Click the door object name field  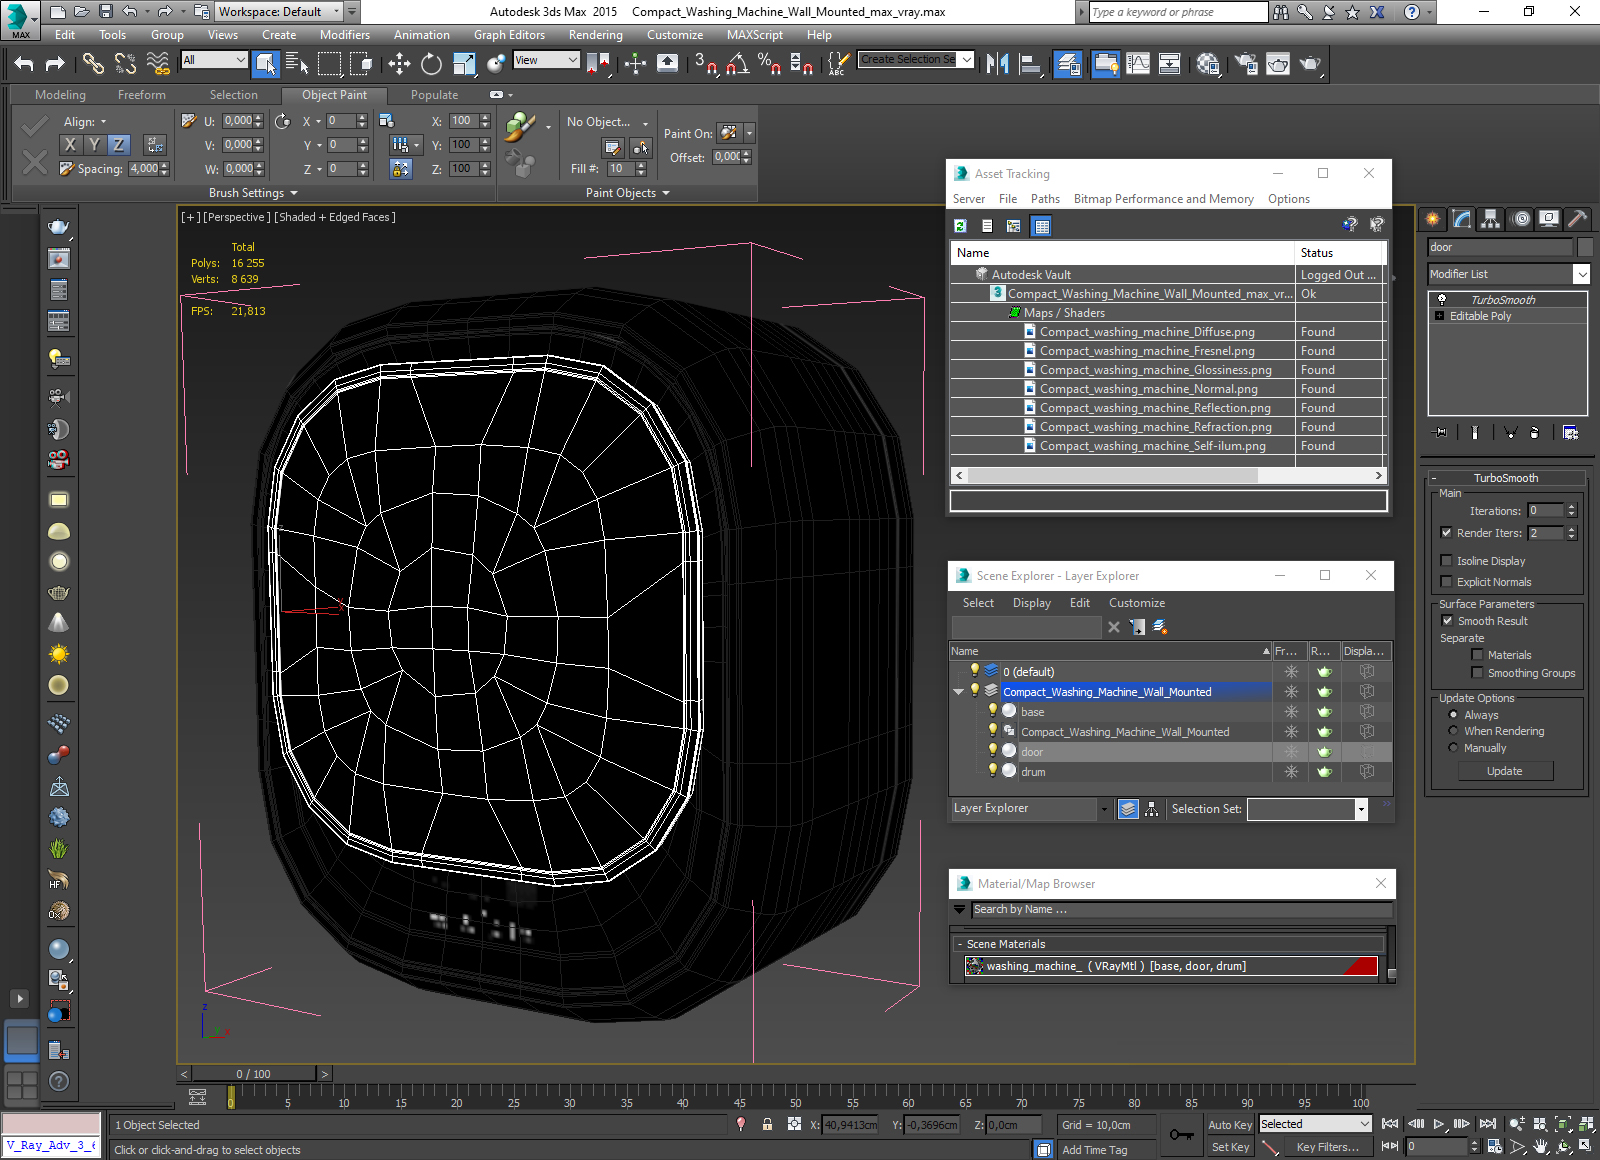tap(1500, 247)
